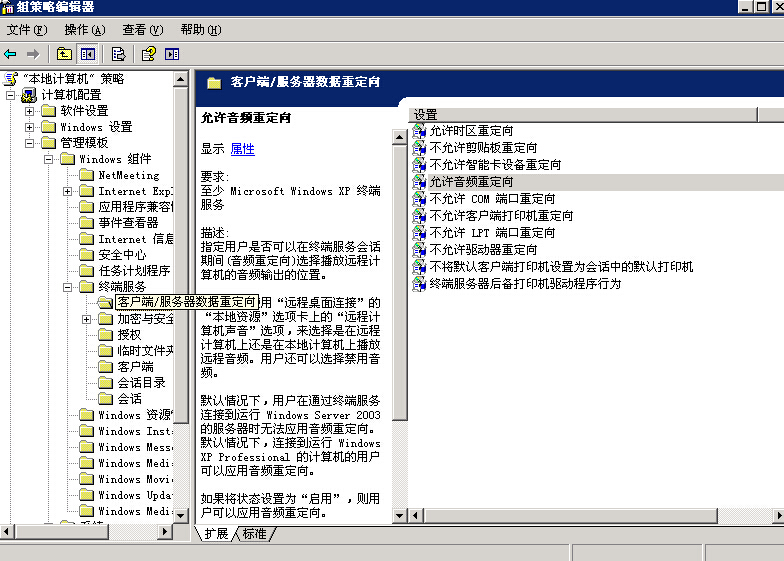Viewport: 784px width, 561px height.
Task: Open Help via the question-mark toolbar icon
Action: pyautogui.click(x=148, y=54)
